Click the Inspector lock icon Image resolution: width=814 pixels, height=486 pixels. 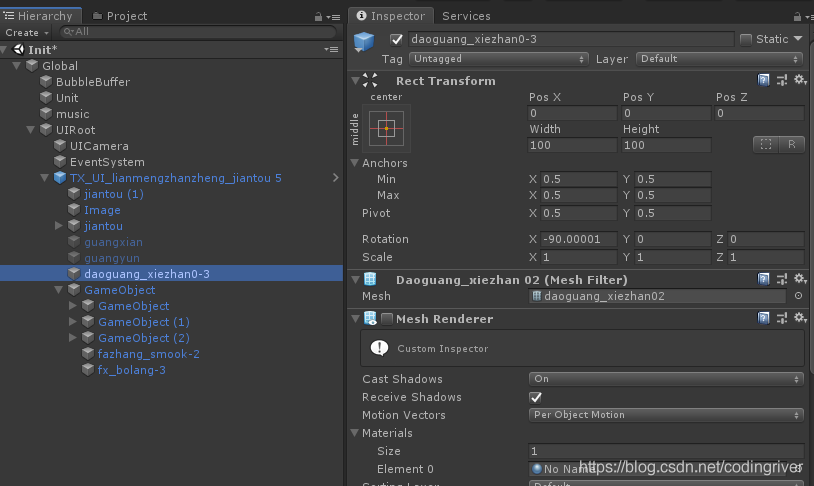pyautogui.click(x=783, y=17)
